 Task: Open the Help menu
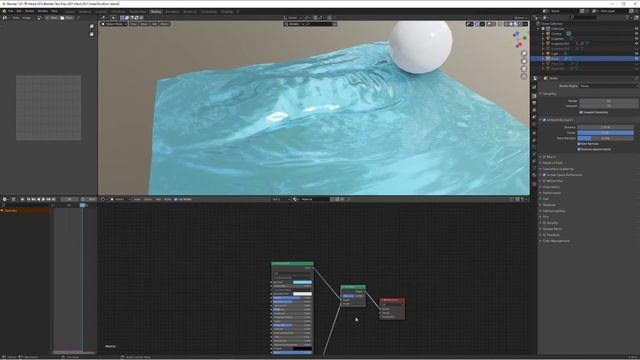tap(54, 11)
